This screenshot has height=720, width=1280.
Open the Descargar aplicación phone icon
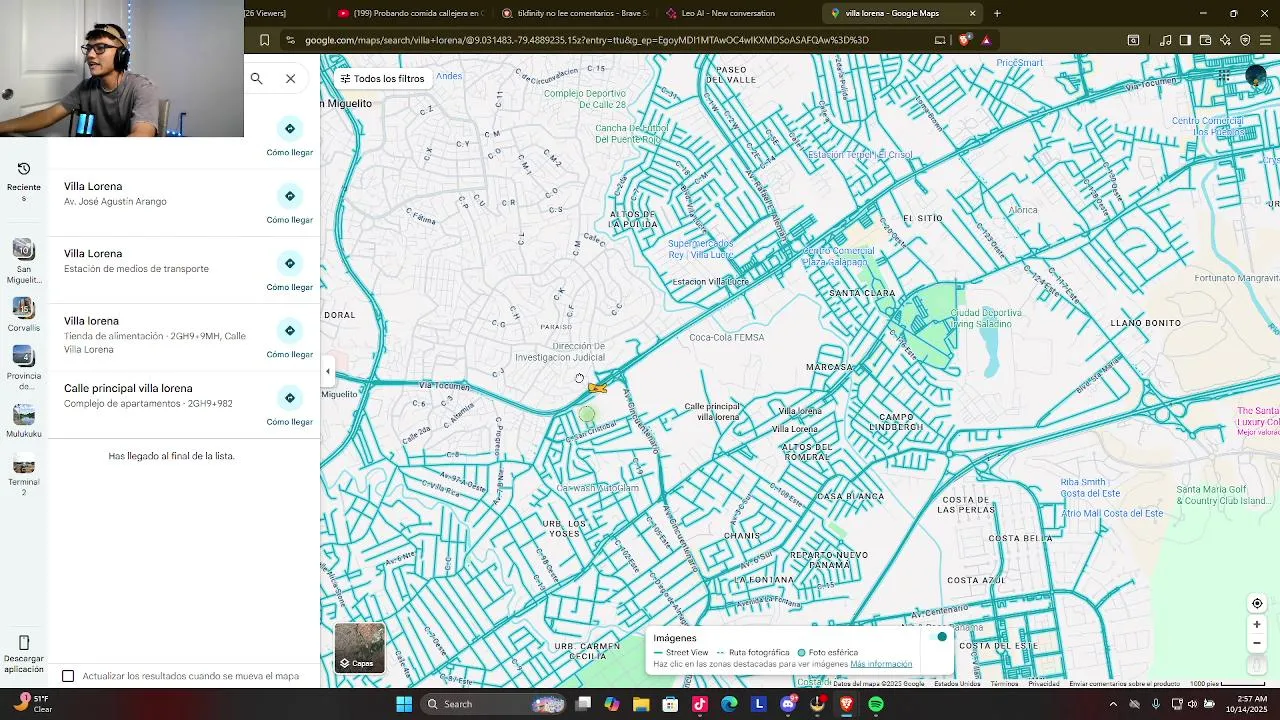pyautogui.click(x=24, y=642)
